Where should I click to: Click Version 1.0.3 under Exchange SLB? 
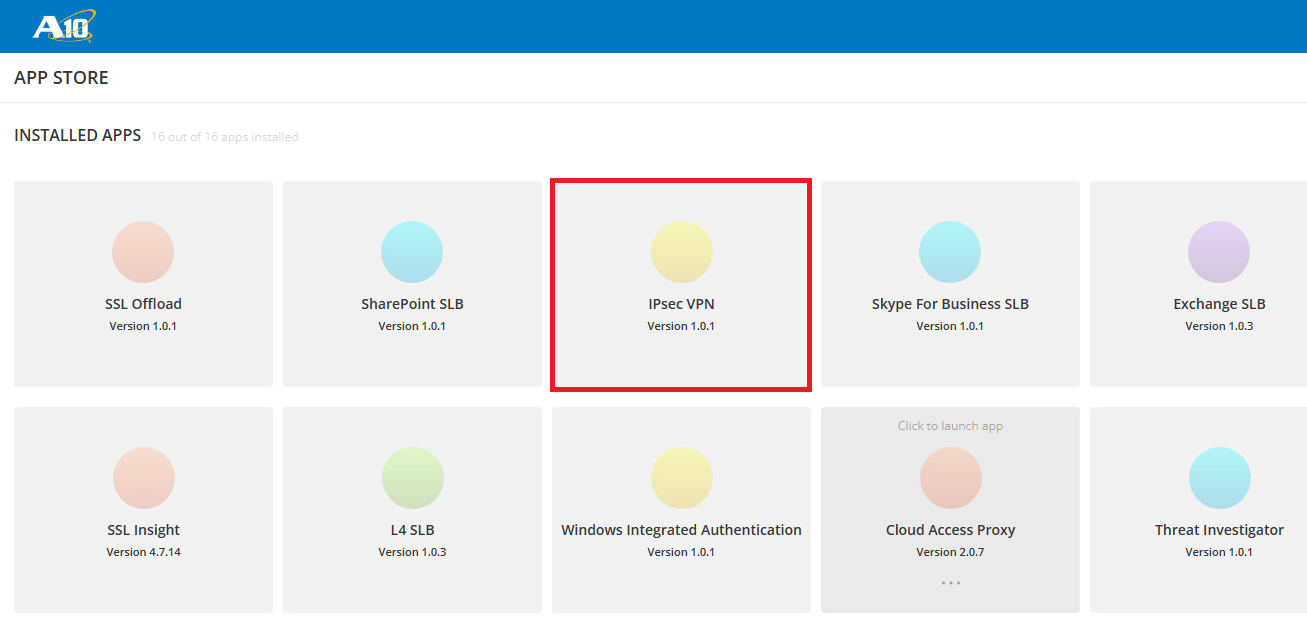[1219, 326]
